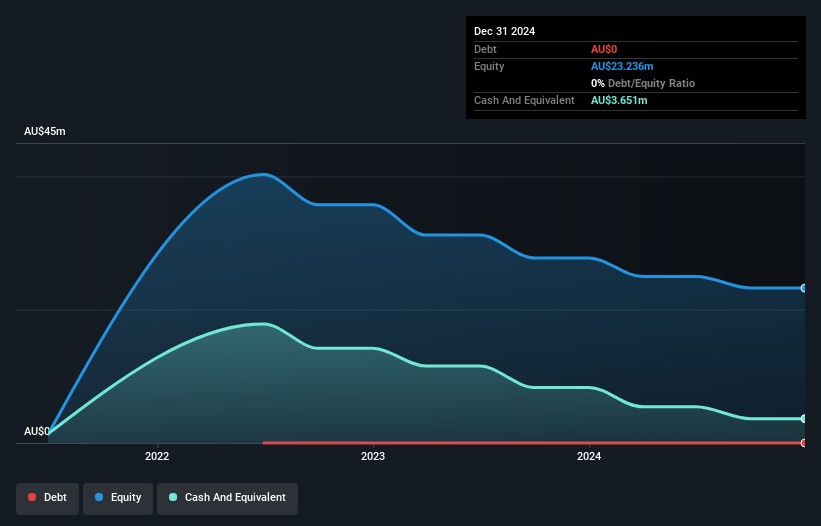Click the AU$45m y-axis label
Screen dimensions: 821x526
click(44, 131)
